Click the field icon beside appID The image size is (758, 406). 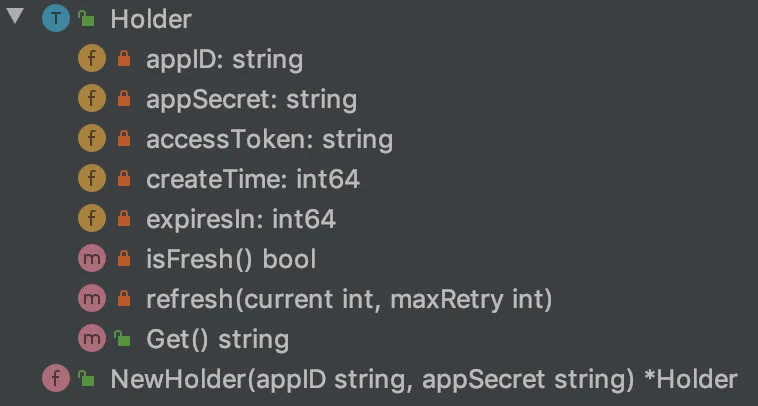click(92, 58)
